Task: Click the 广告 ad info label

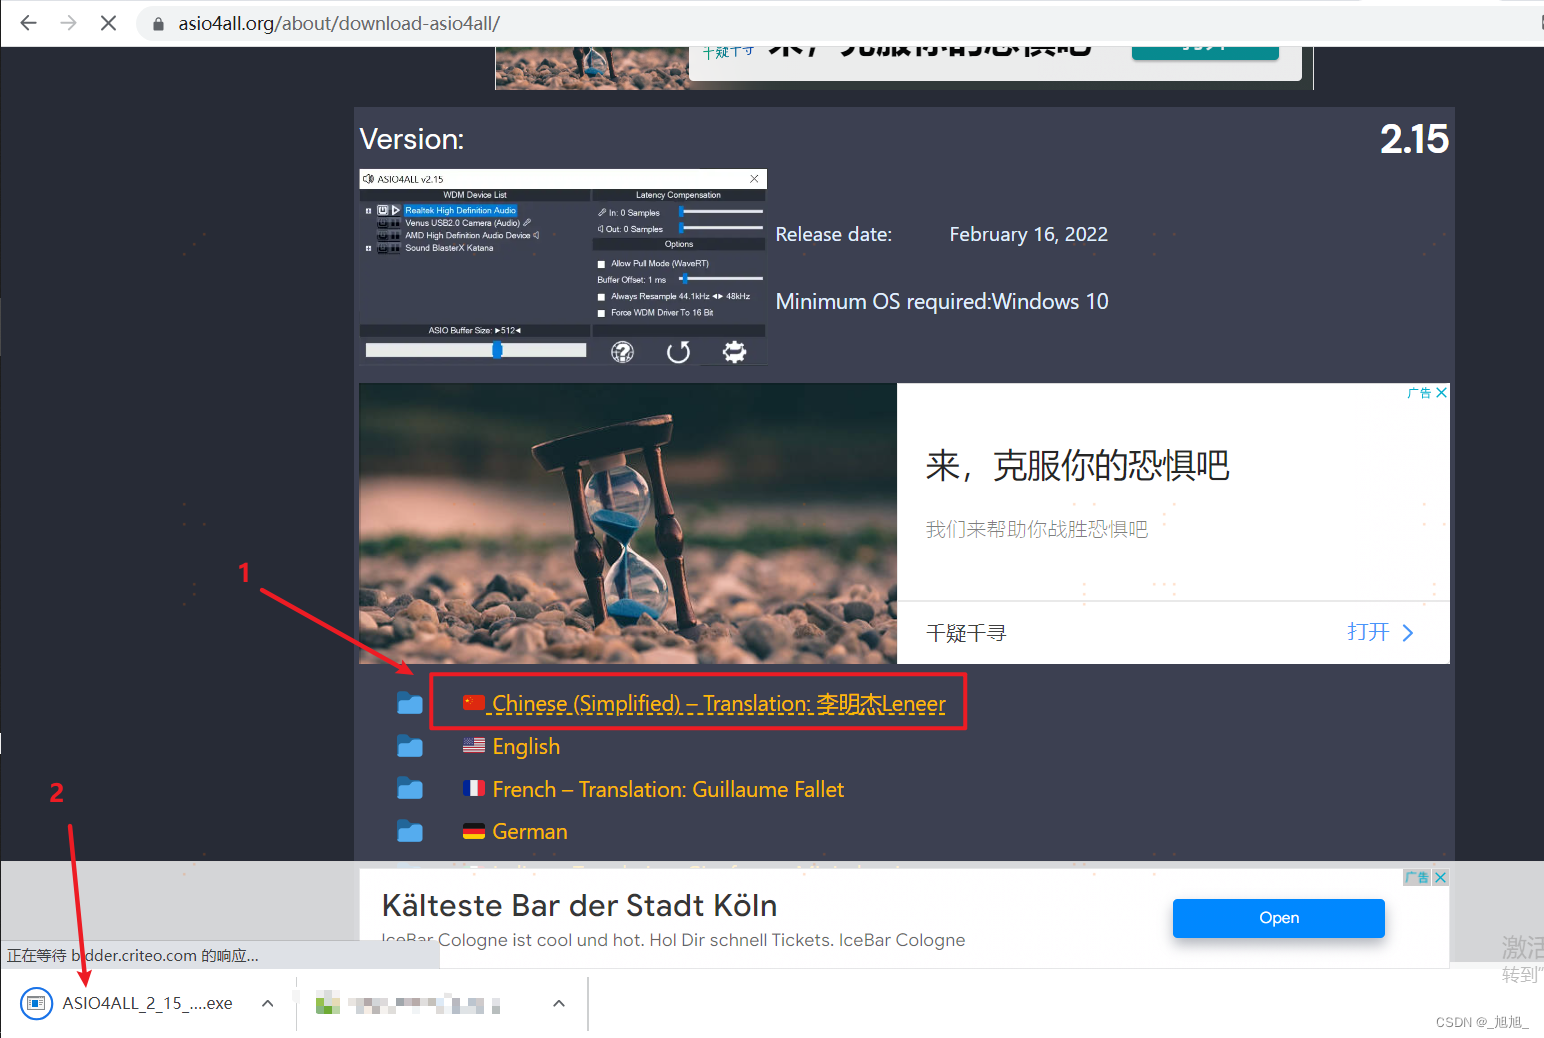Action: pos(1419,393)
